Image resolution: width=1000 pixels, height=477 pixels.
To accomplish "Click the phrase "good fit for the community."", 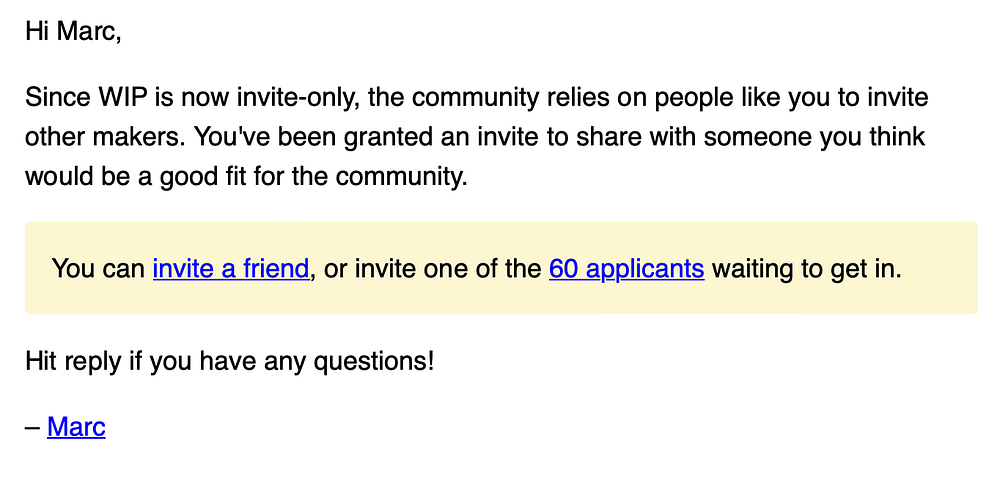I will (x=313, y=177).
